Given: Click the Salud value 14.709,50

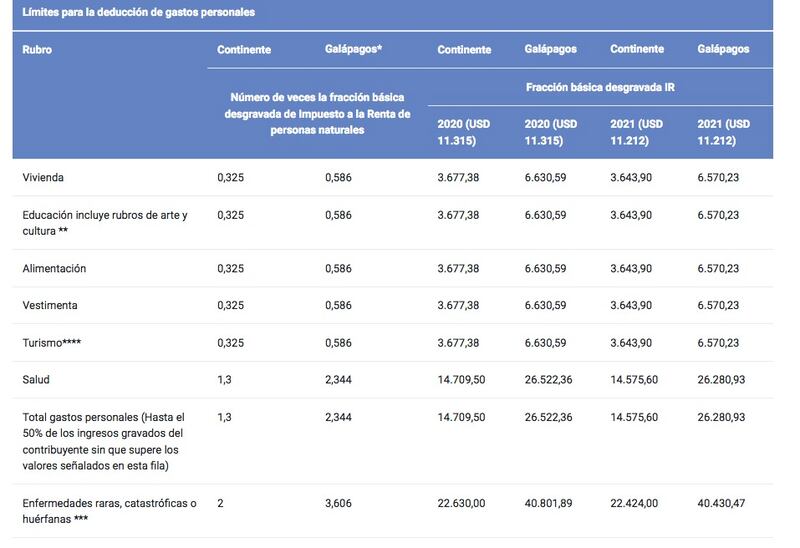Looking at the screenshot, I should [x=461, y=380].
